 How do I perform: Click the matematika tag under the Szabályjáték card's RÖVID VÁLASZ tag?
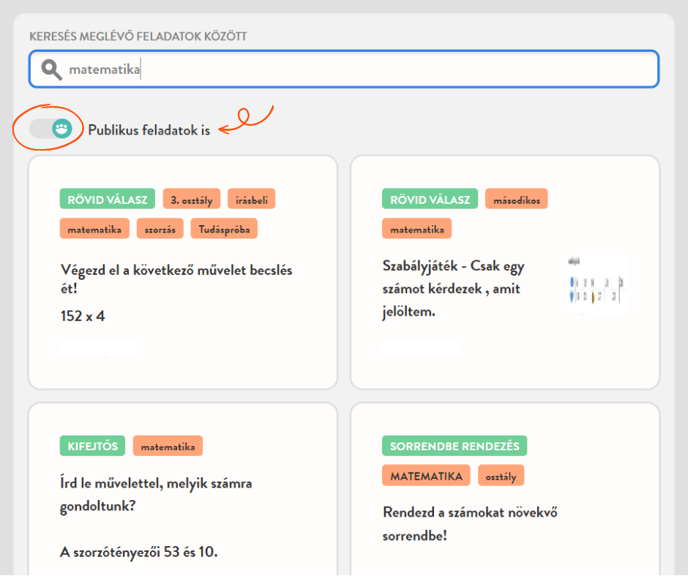417,229
